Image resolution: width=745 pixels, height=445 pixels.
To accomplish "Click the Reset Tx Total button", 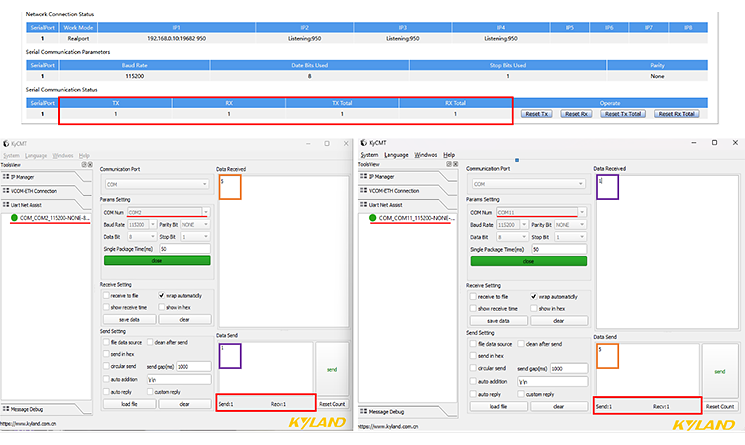I will 623,114.
